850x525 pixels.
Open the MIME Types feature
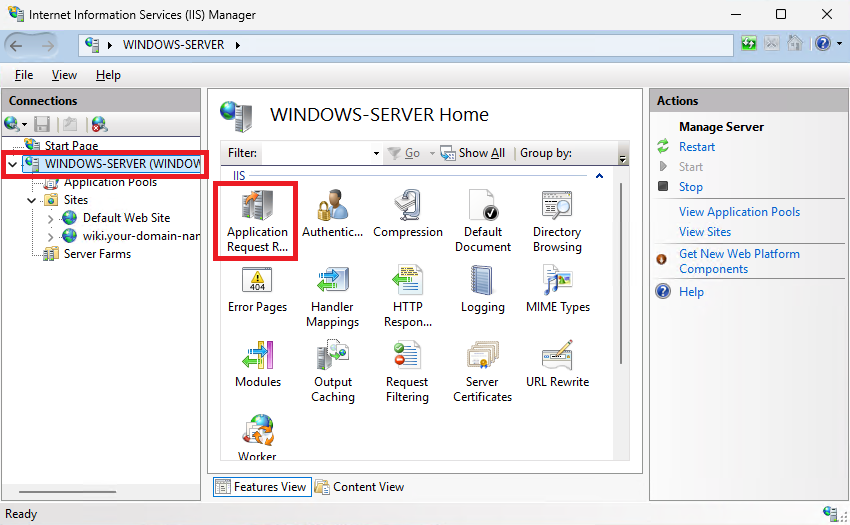tap(557, 289)
